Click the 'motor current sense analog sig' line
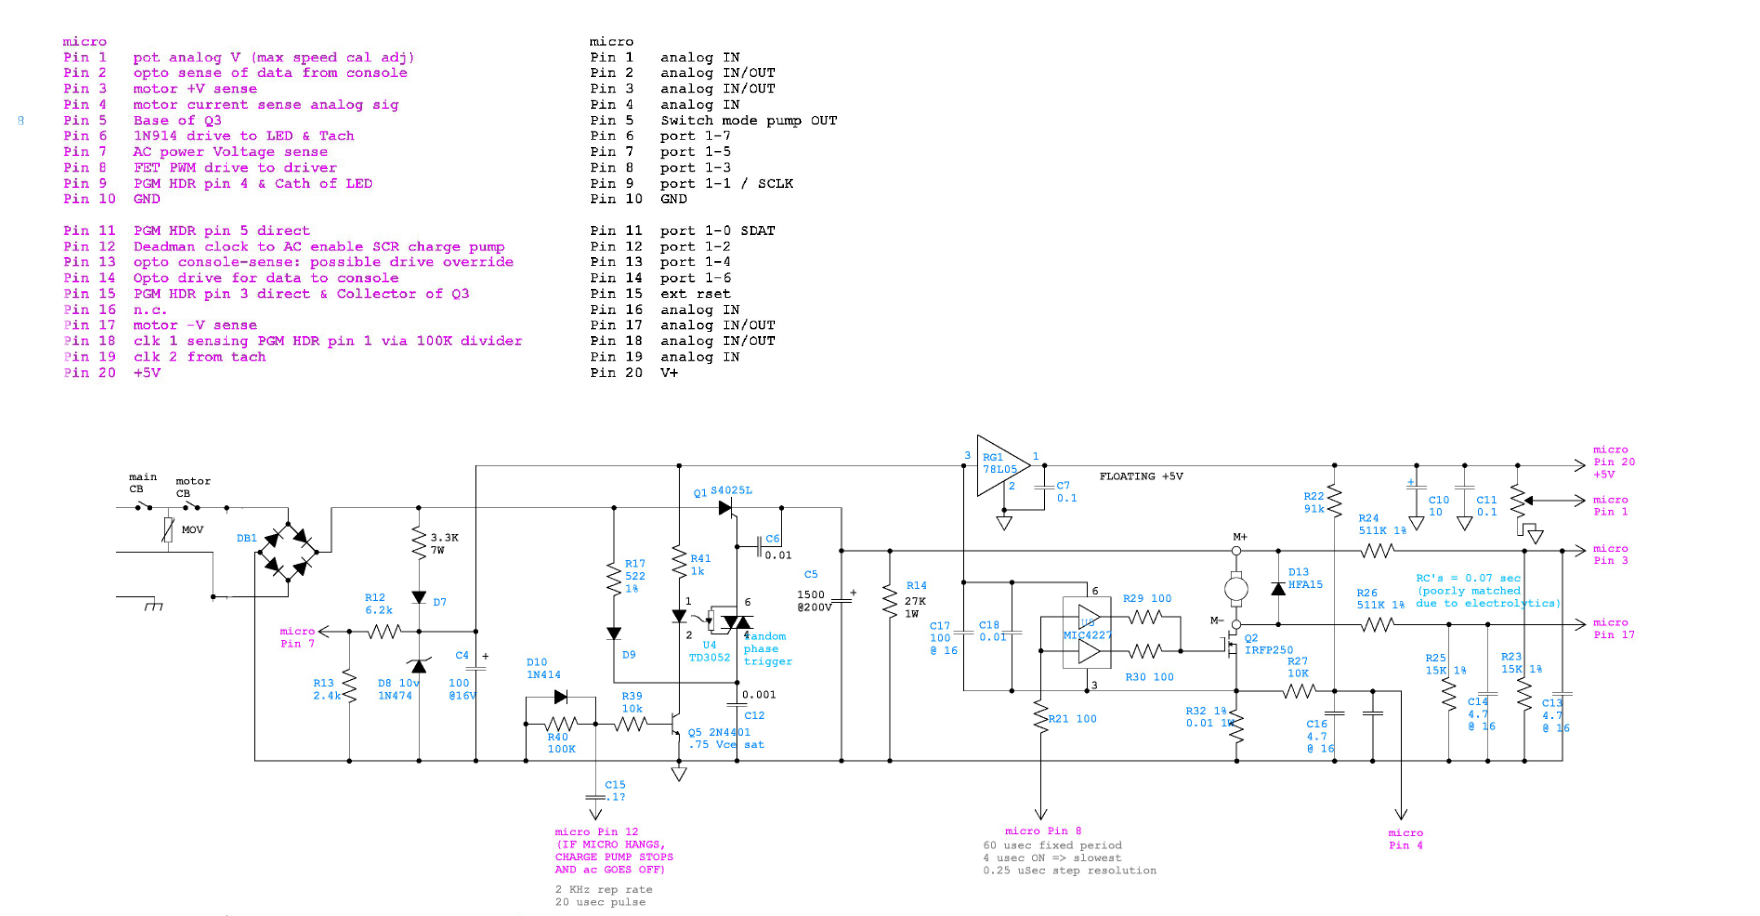Viewport: 1760px width, 916px height. [266, 104]
